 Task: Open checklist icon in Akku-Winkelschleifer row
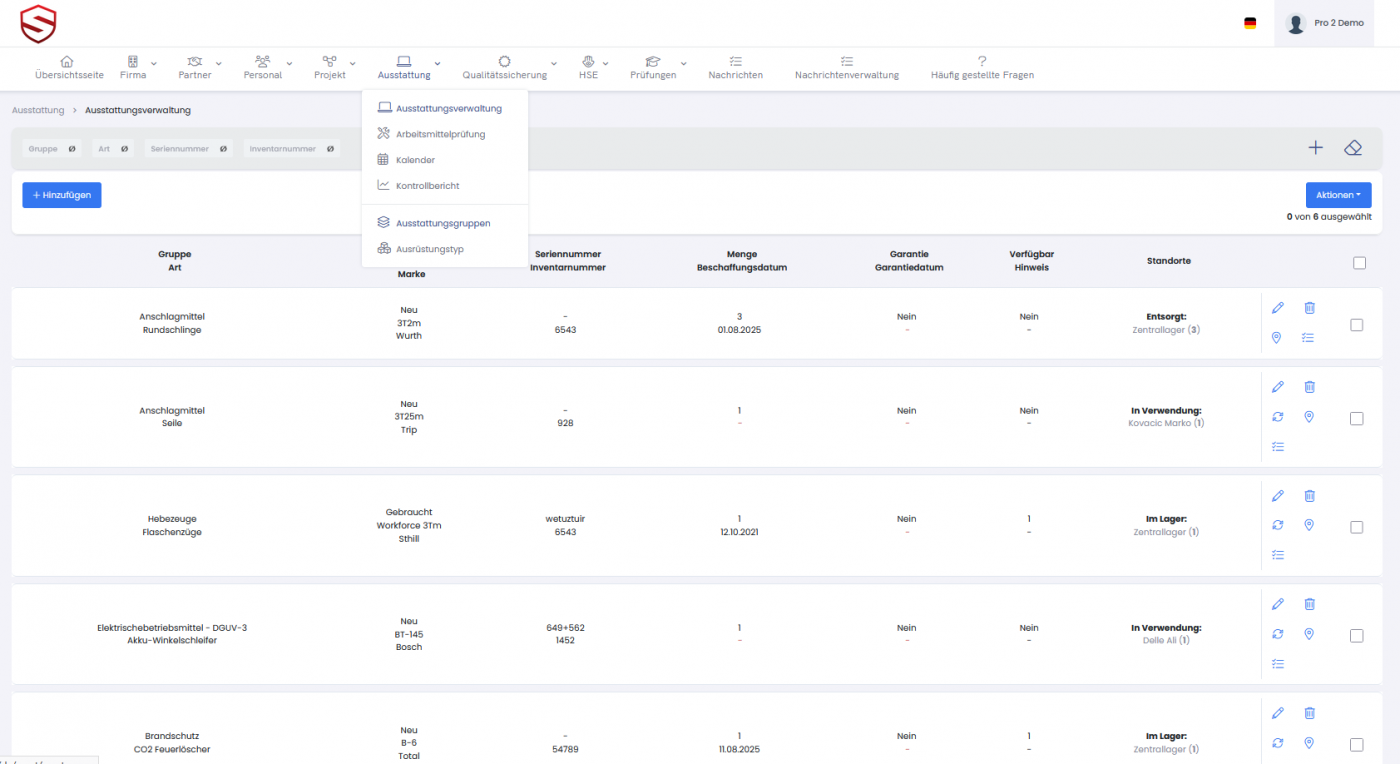click(x=1277, y=663)
